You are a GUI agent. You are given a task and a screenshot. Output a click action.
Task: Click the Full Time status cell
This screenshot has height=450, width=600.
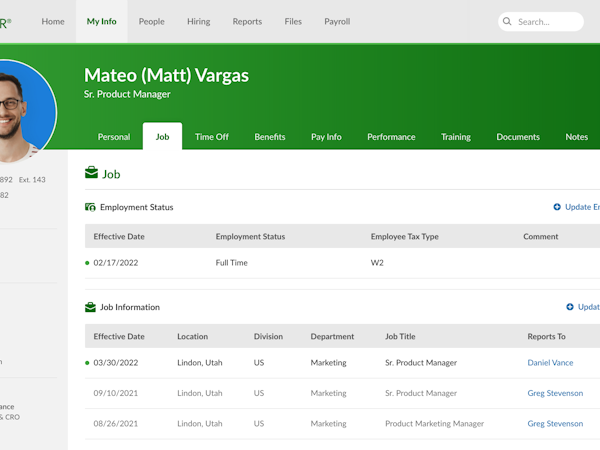tap(232, 263)
